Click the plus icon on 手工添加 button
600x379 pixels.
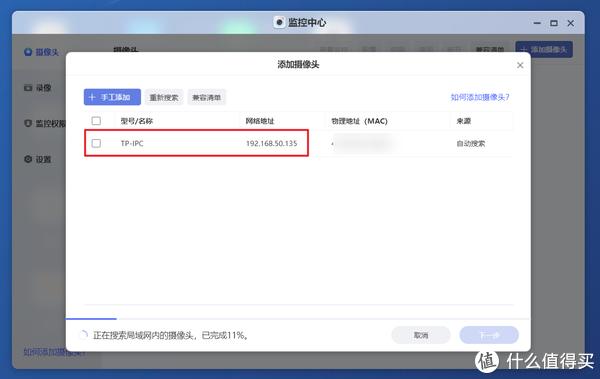point(92,97)
